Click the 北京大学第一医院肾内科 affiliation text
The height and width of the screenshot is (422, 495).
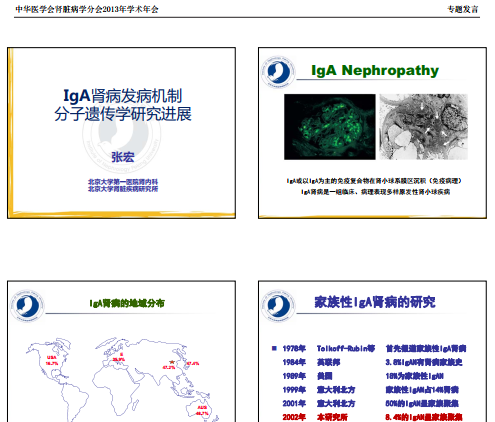pyautogui.click(x=123, y=182)
